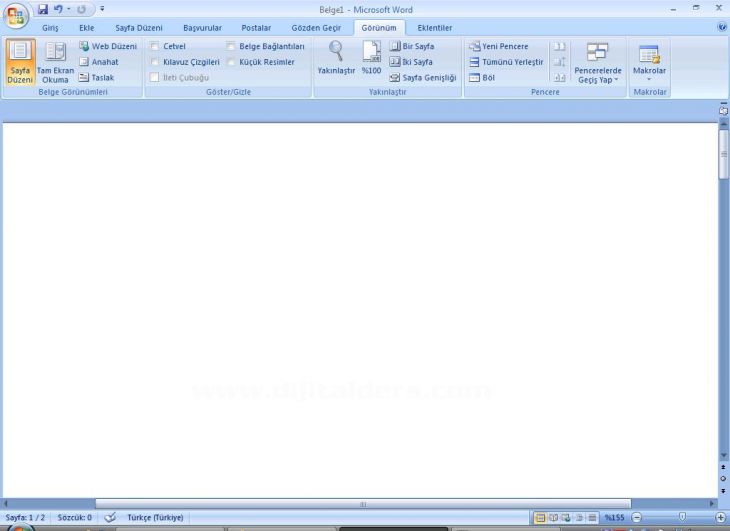Click the horizontal scrollbar thumb
The width and height of the screenshot is (730, 531).
pos(363,504)
